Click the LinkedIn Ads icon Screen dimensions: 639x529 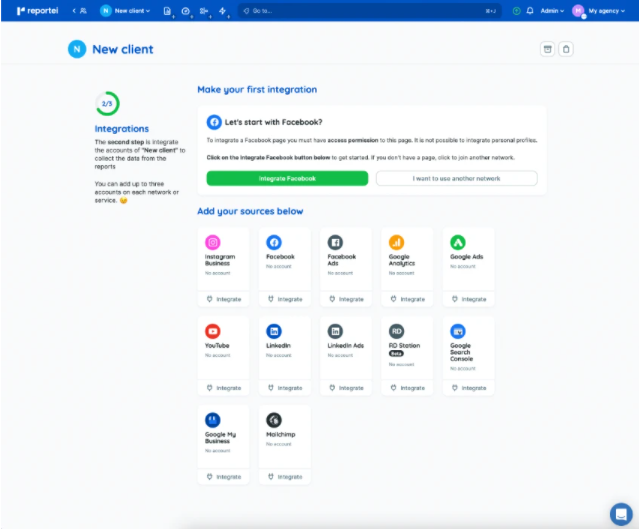pyautogui.click(x=335, y=331)
